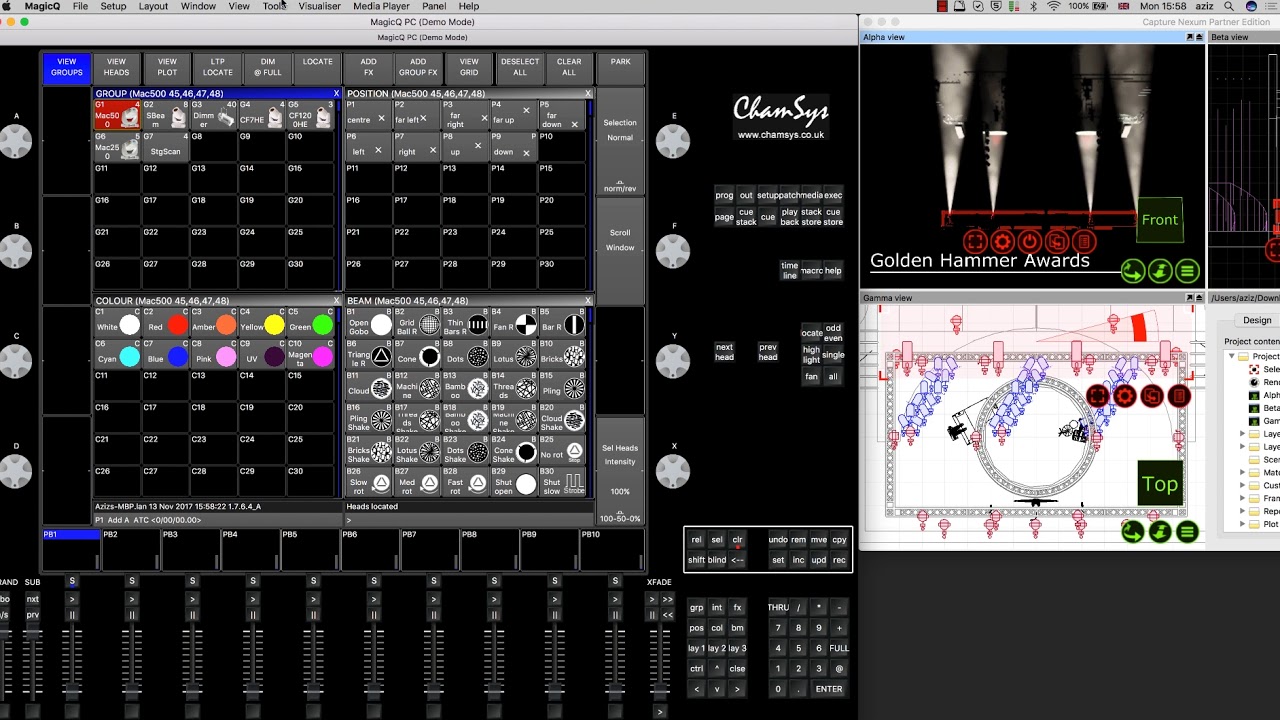Image resolution: width=1280 pixels, height=720 pixels.
Task: Click the red gear icon in Gamma view
Action: (1125, 396)
